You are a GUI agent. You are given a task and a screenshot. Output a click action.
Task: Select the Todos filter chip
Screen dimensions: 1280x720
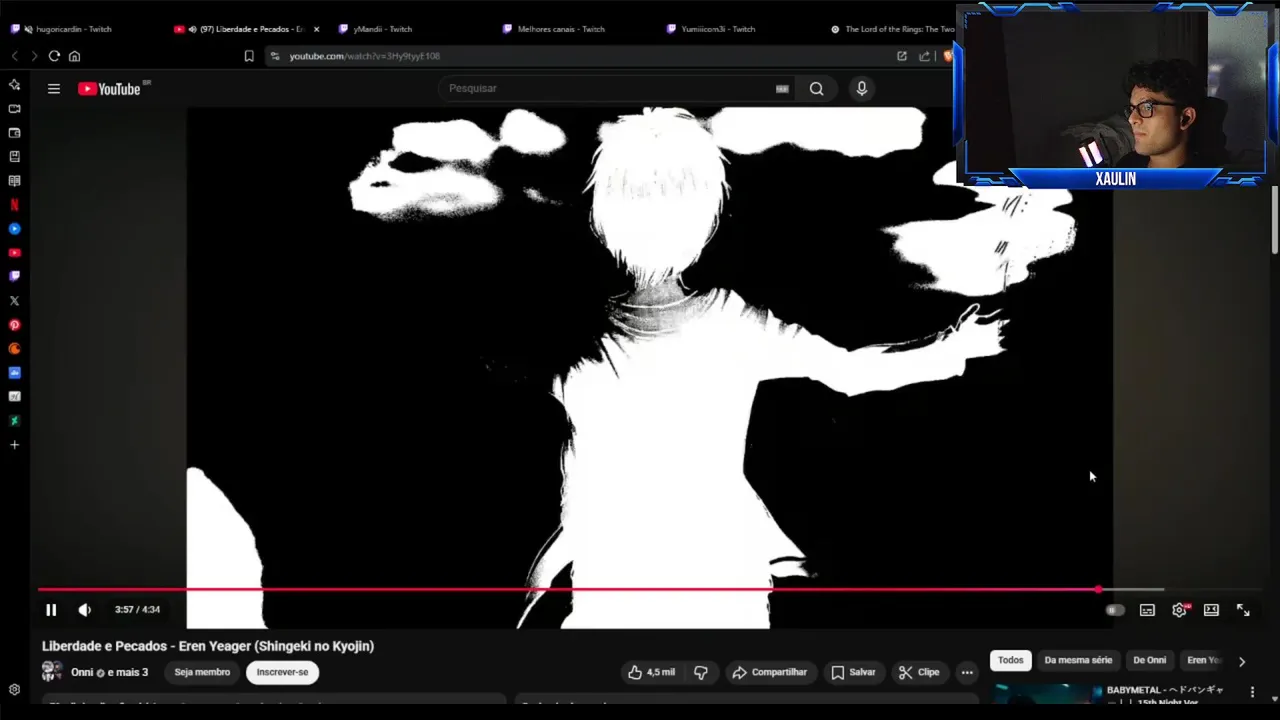pyautogui.click(x=1010, y=660)
